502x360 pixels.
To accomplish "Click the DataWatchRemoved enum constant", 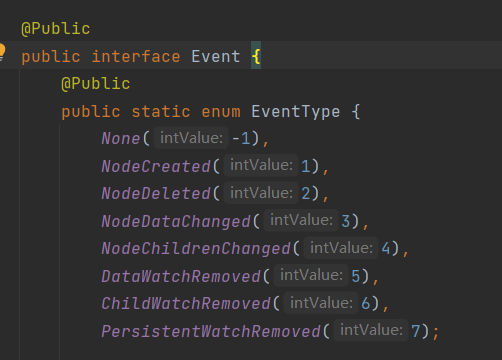I will [x=181, y=276].
